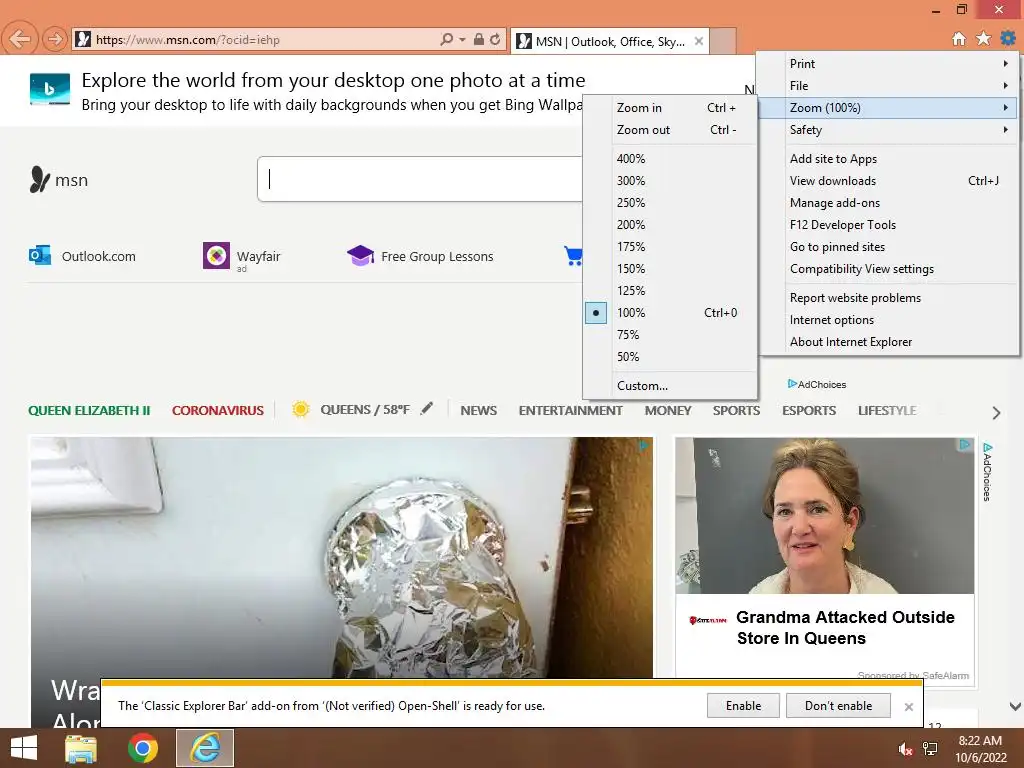Open Manage add-ons
1024x768 pixels.
[x=888, y=203]
